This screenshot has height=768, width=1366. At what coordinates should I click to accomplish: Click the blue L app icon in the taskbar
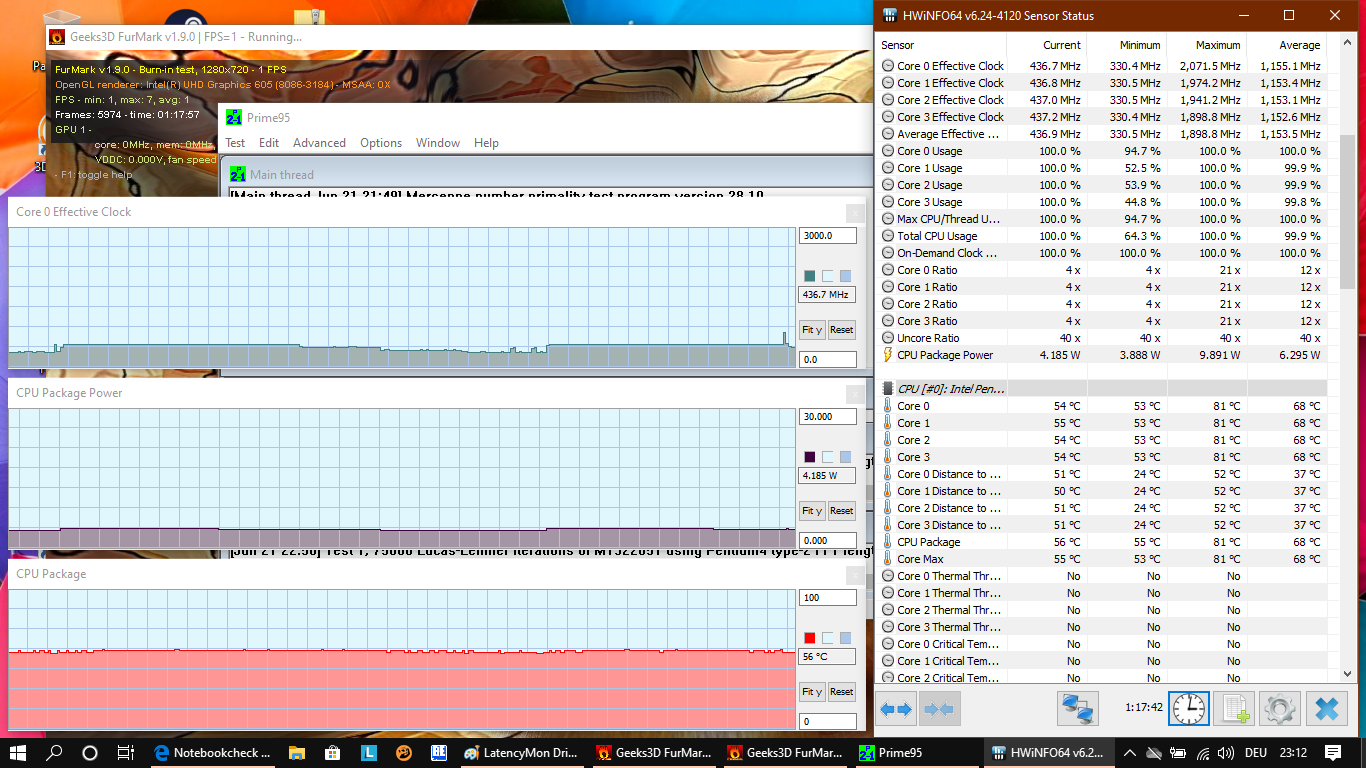click(x=368, y=753)
